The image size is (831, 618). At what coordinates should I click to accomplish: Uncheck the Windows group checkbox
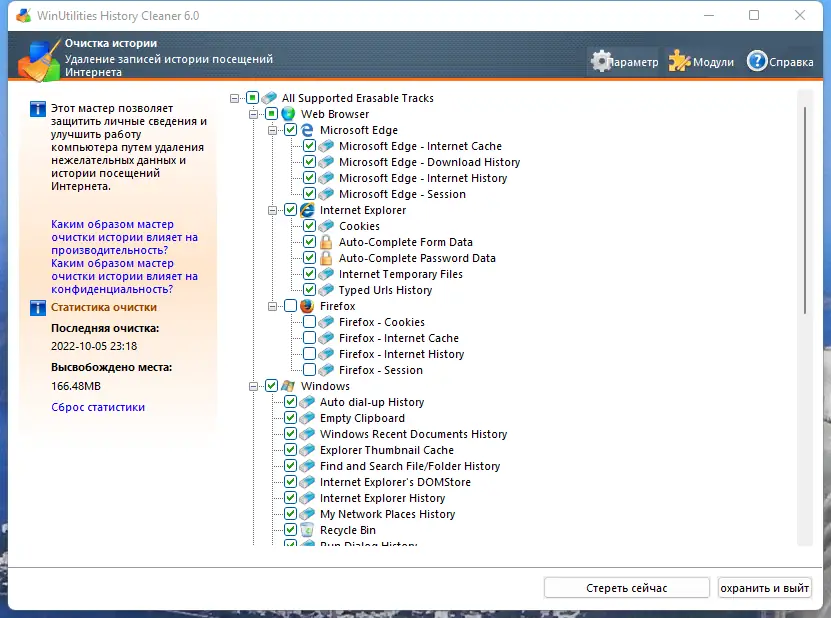point(271,386)
